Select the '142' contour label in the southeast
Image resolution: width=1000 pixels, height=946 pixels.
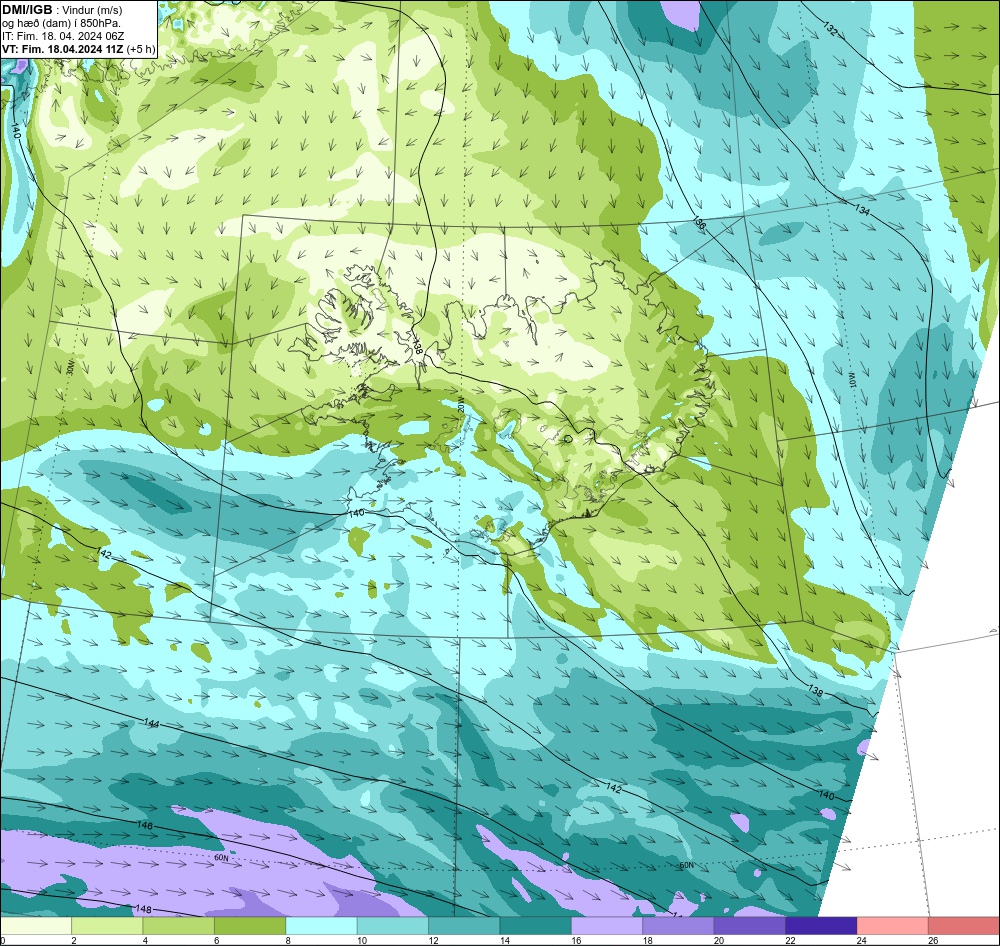coord(614,788)
